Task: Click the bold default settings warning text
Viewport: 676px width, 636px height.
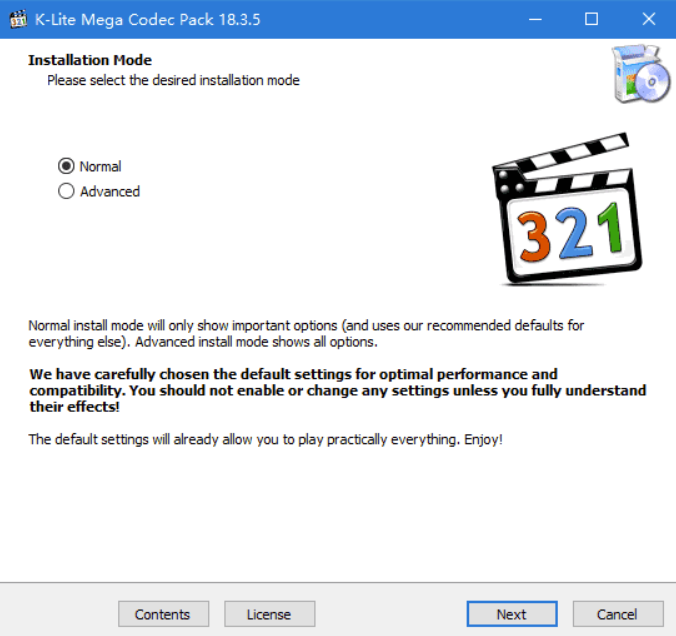Action: 338,390
